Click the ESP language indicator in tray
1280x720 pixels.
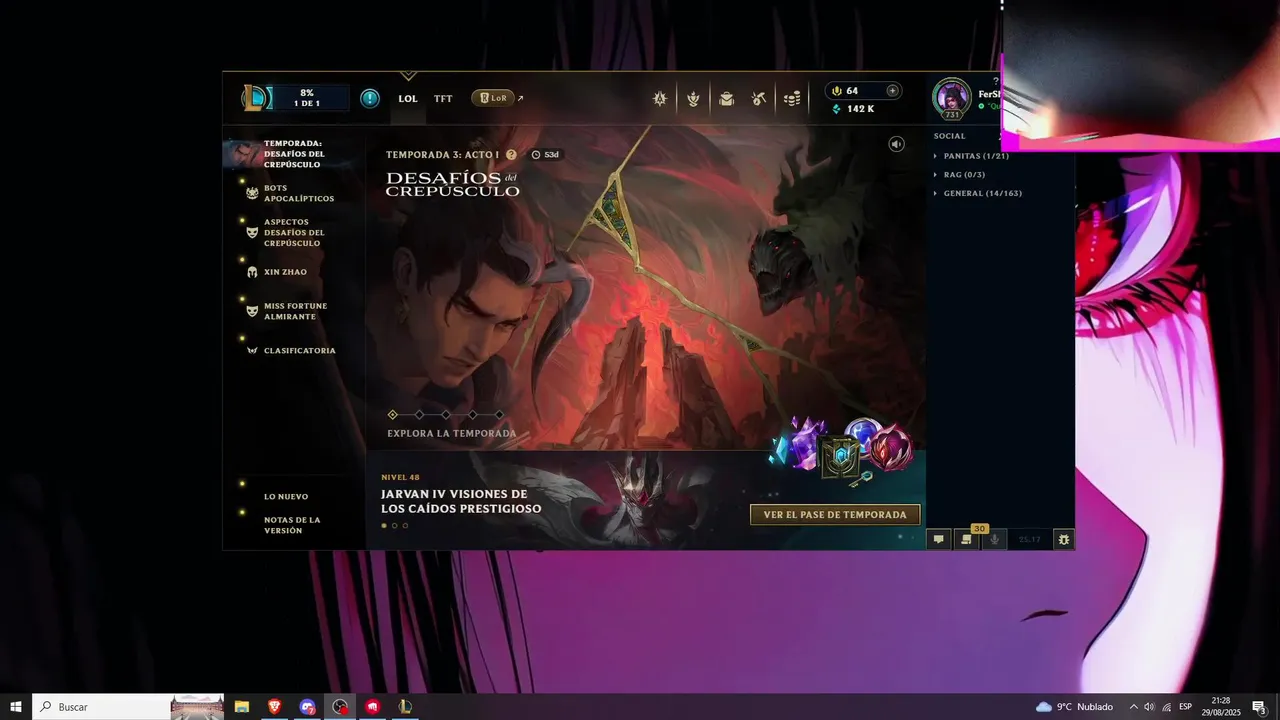coord(1186,707)
